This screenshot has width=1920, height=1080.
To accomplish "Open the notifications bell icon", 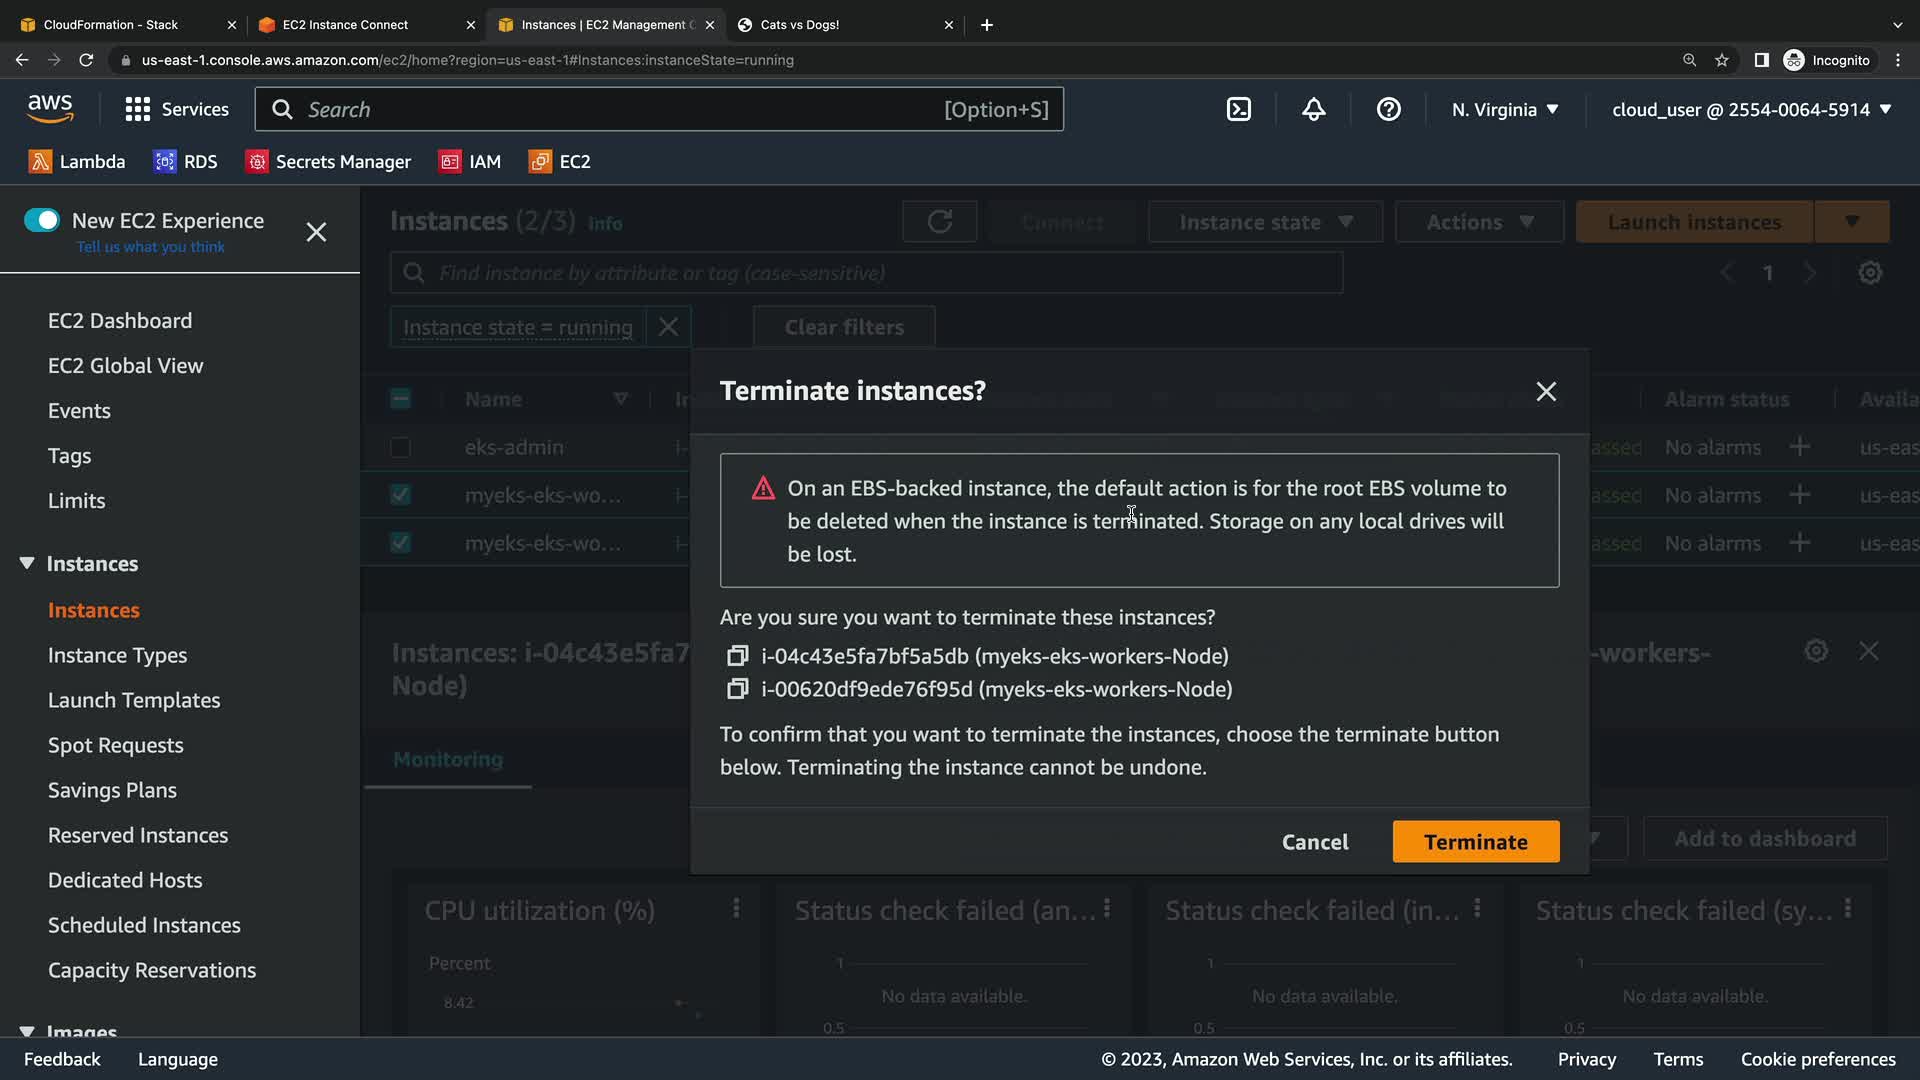I will click(x=1313, y=109).
